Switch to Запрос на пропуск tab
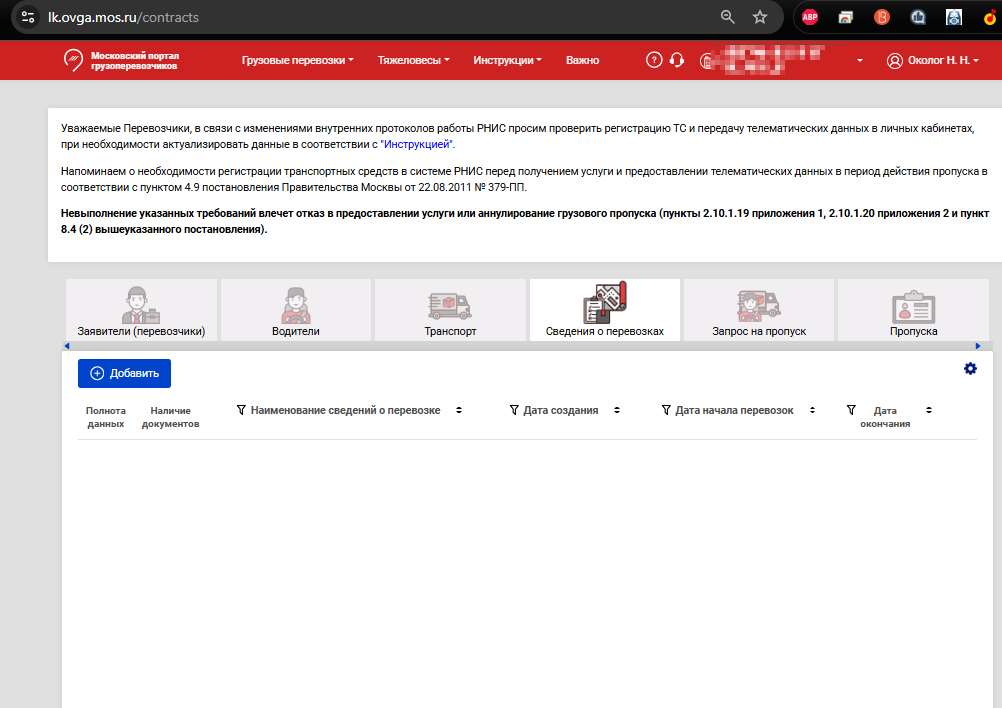 [x=759, y=310]
